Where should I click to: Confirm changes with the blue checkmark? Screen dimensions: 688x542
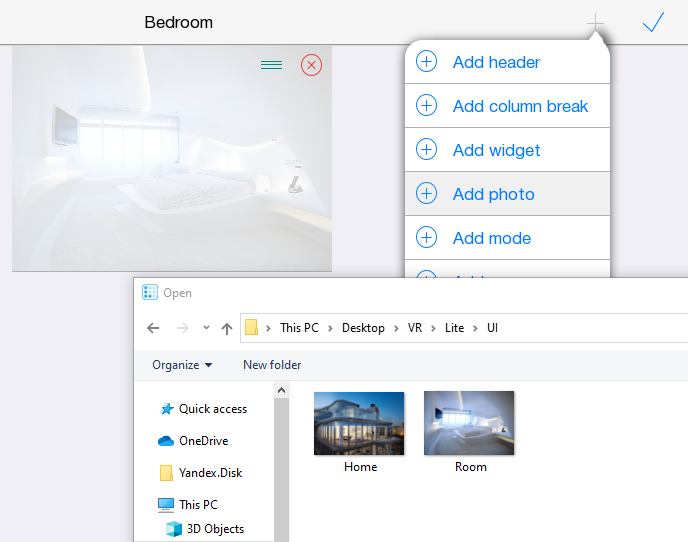point(653,22)
